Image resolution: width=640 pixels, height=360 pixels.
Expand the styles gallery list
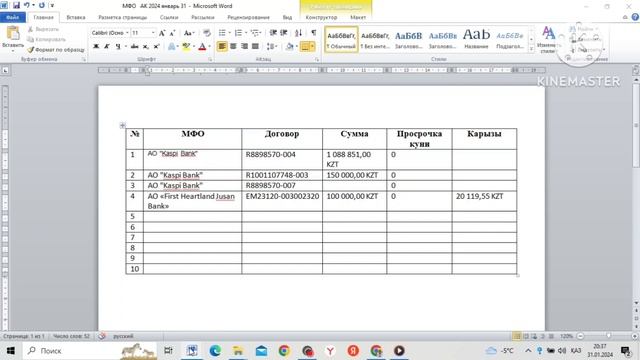coord(531,49)
